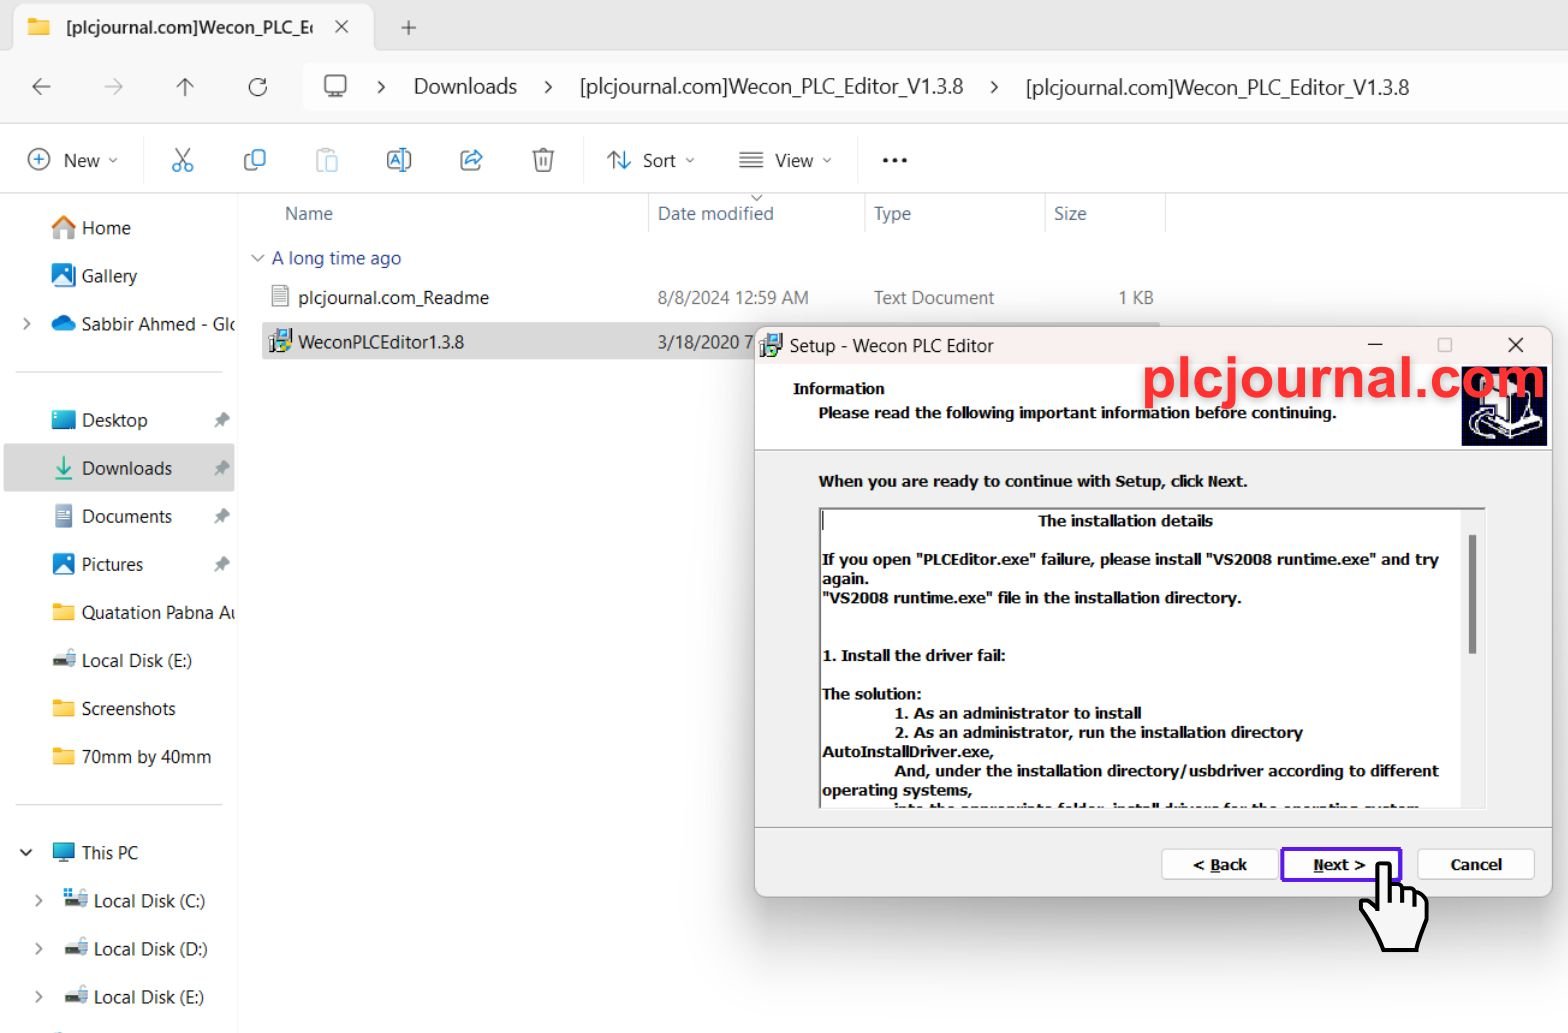Click Back in Setup wizard
The height and width of the screenshot is (1033, 1568).
[1220, 865]
